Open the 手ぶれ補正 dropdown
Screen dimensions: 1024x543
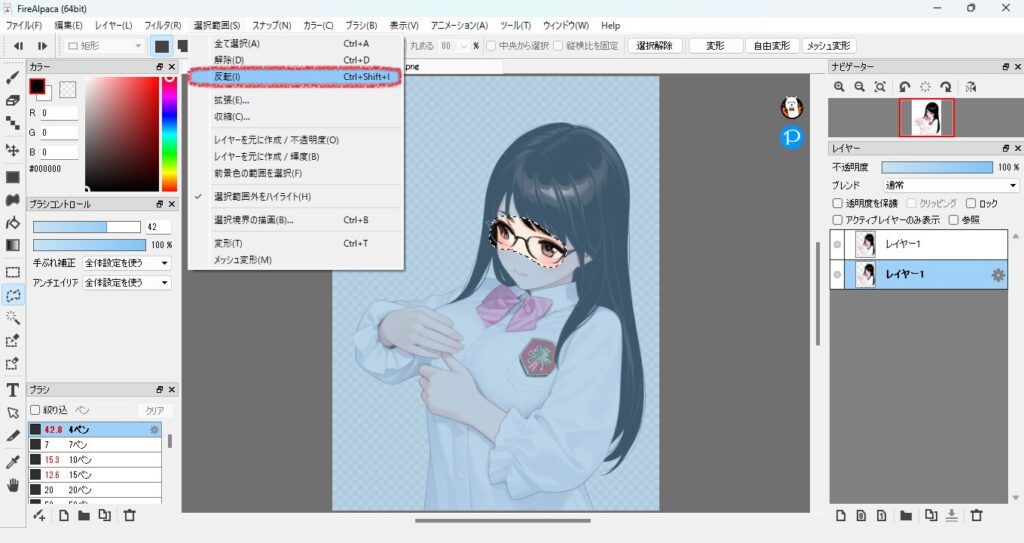click(x=127, y=263)
